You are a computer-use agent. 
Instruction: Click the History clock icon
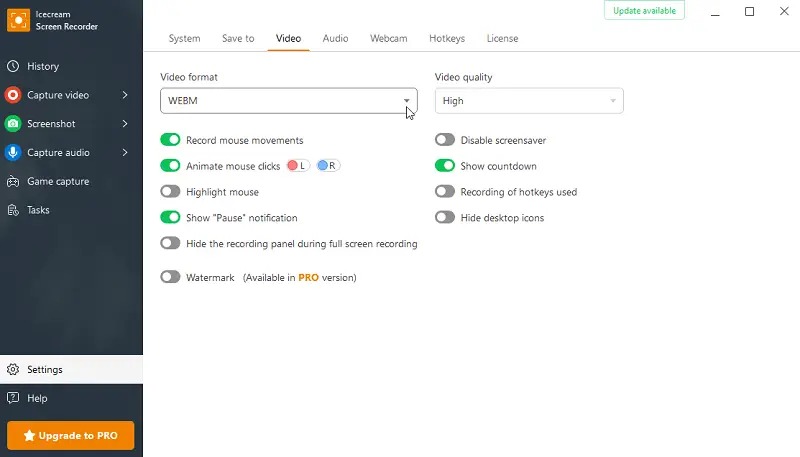[13, 66]
